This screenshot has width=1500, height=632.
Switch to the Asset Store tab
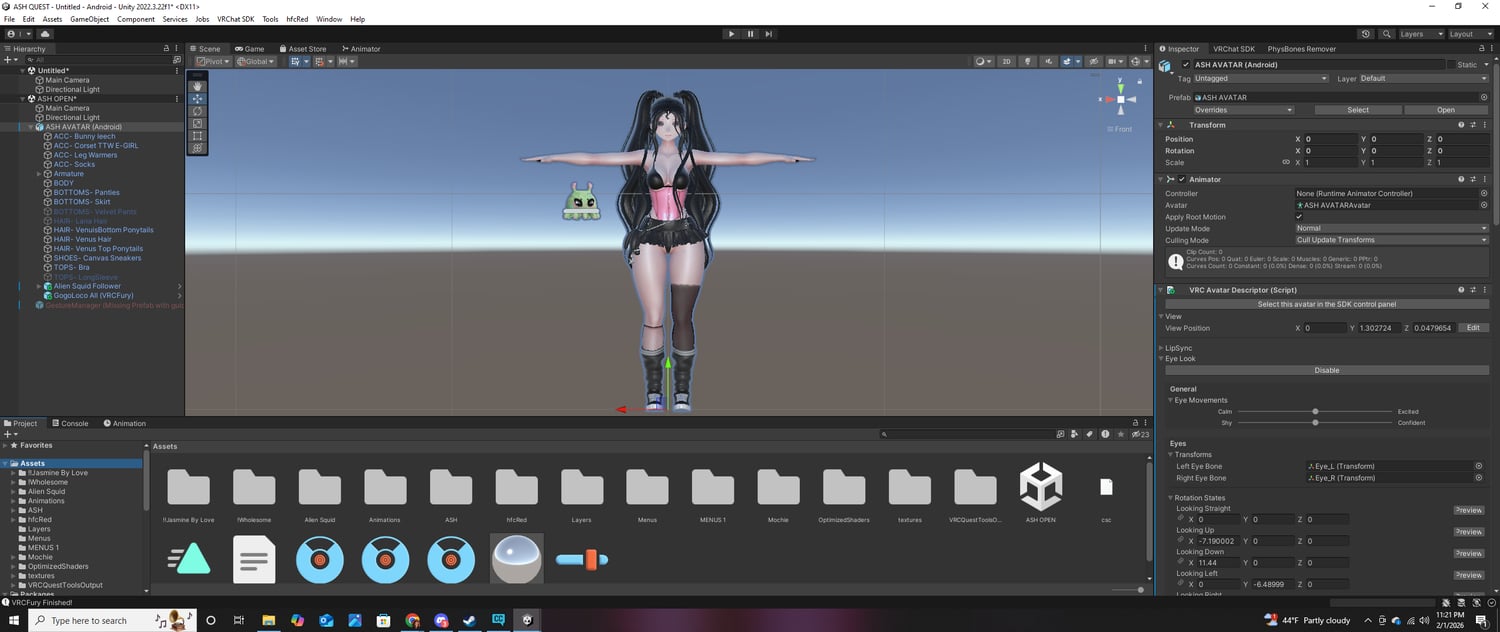pyautogui.click(x=303, y=48)
